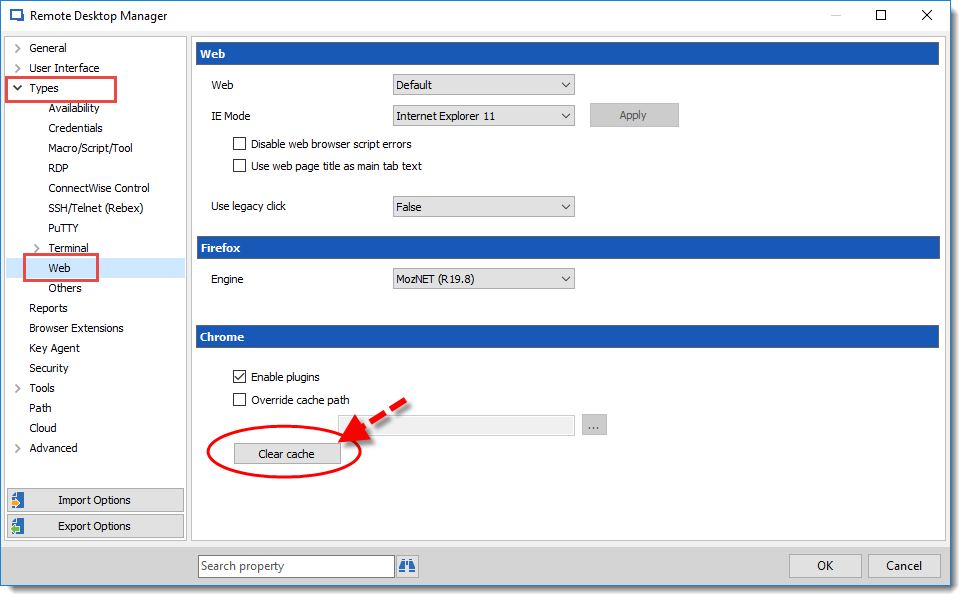This screenshot has width=966, height=601.
Task: Click the Search property input field
Action: pos(296,566)
